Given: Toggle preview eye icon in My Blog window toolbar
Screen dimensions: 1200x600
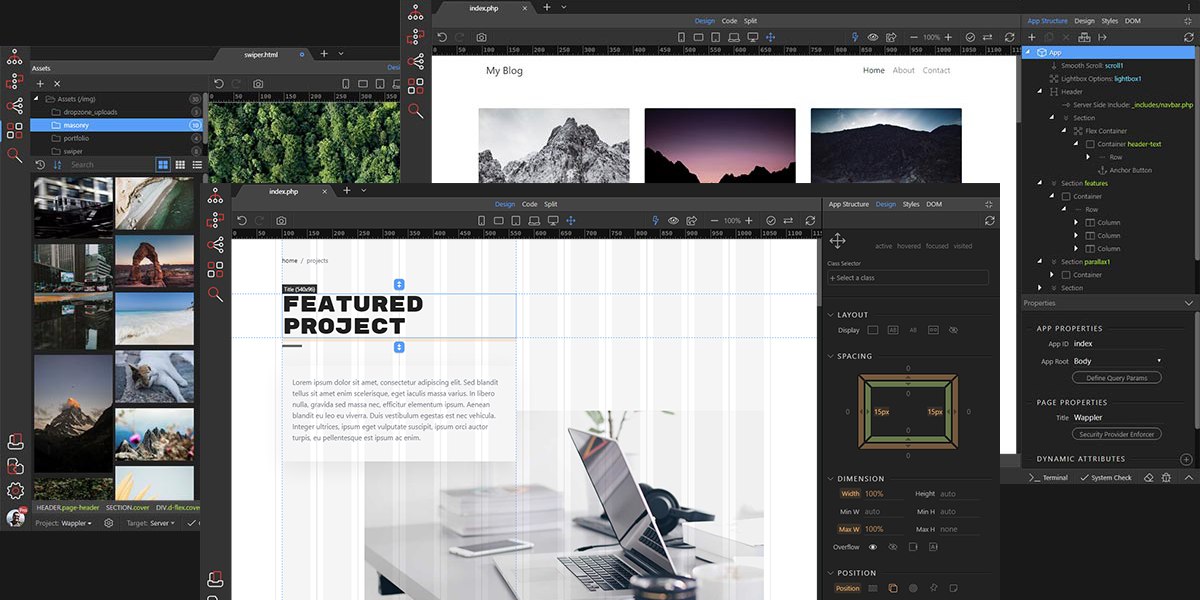Looking at the screenshot, I should point(873,37).
